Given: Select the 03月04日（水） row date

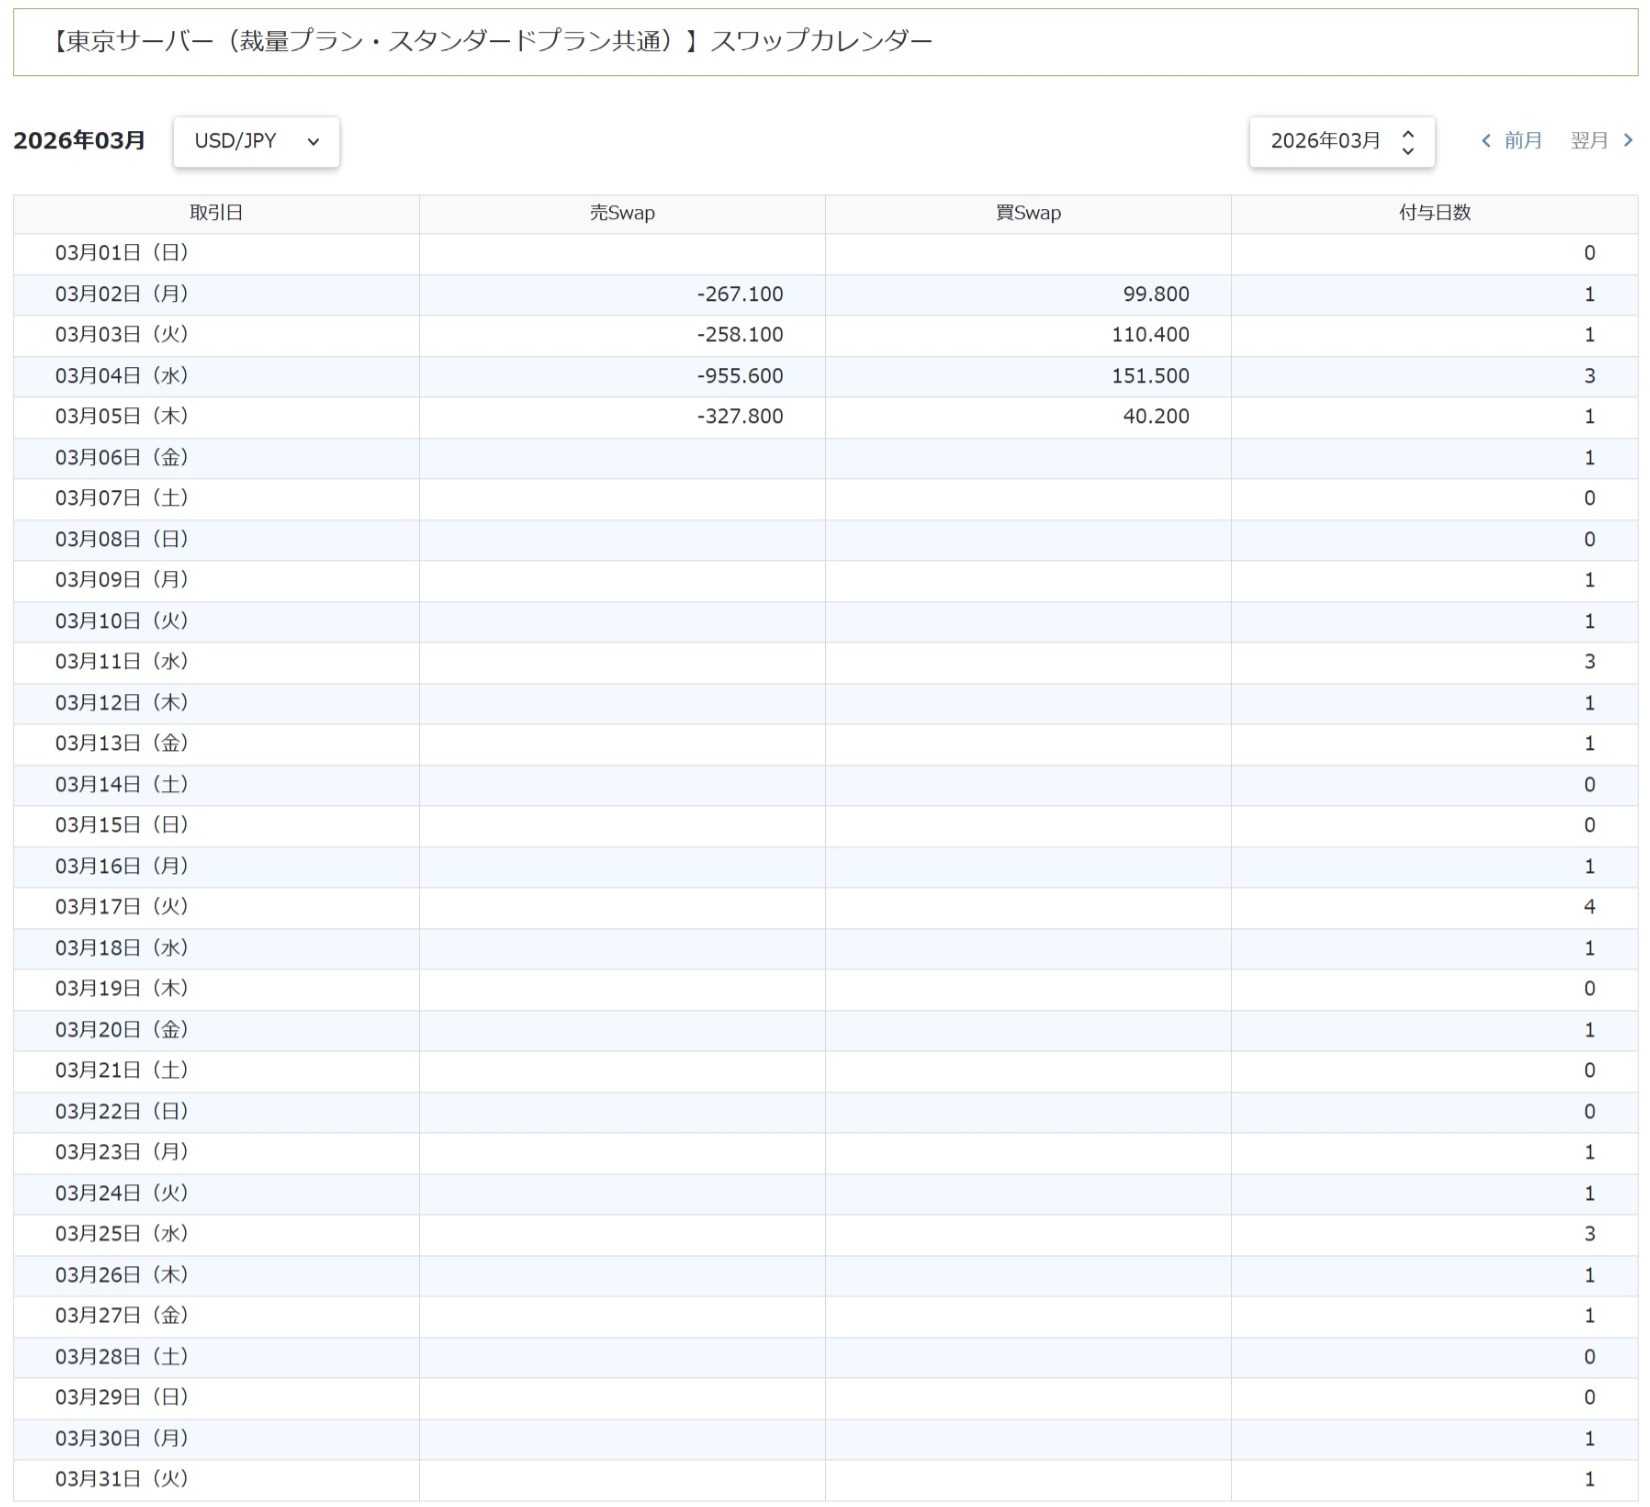Looking at the screenshot, I should pyautogui.click(x=122, y=376).
